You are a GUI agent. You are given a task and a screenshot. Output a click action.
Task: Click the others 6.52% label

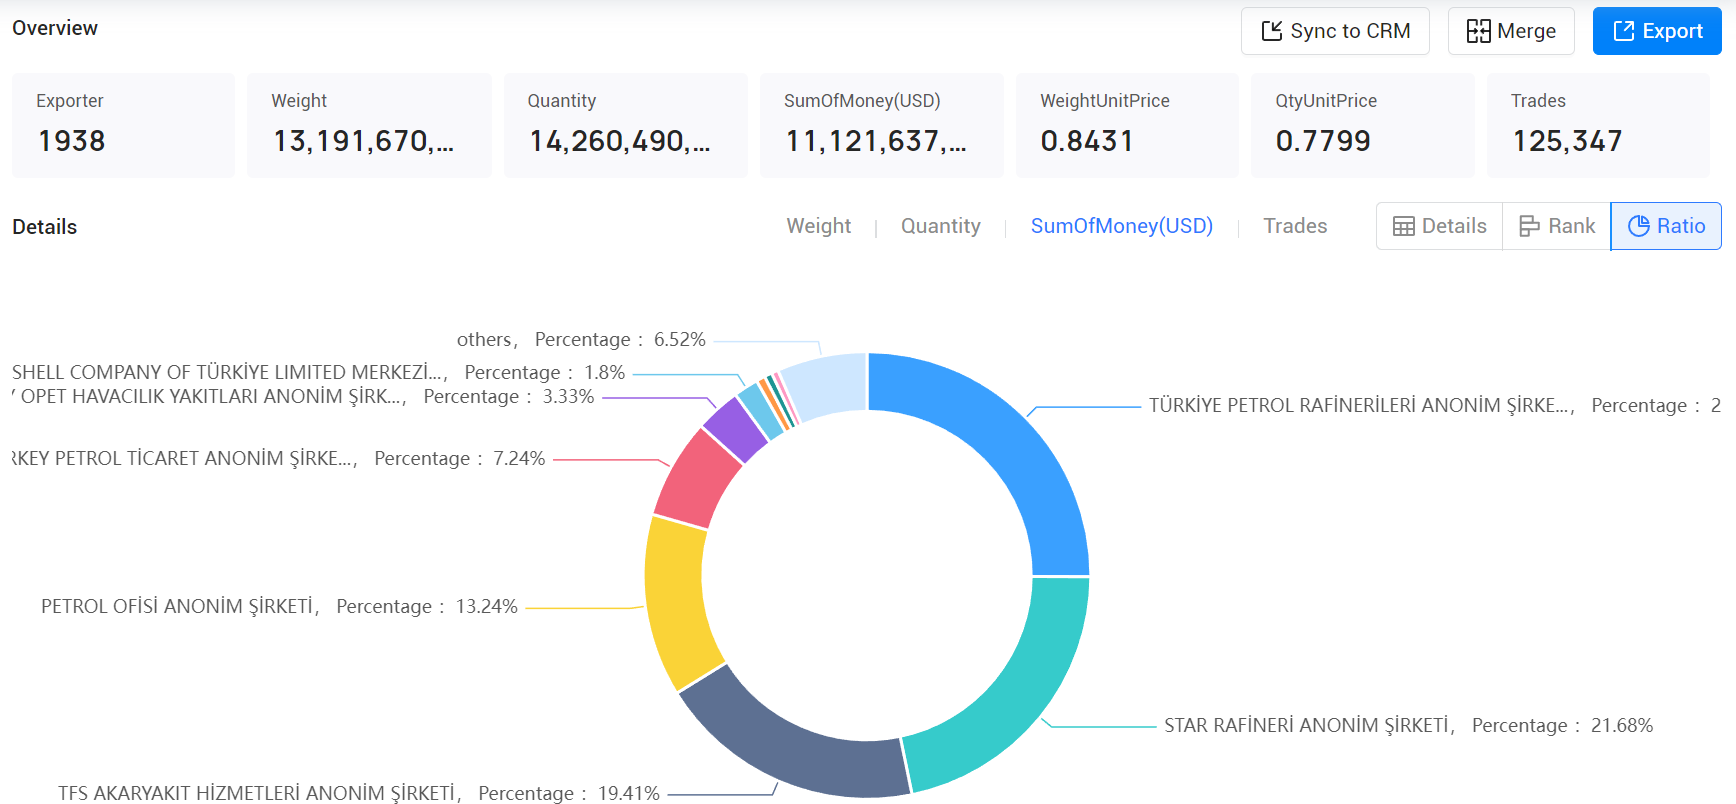581,339
